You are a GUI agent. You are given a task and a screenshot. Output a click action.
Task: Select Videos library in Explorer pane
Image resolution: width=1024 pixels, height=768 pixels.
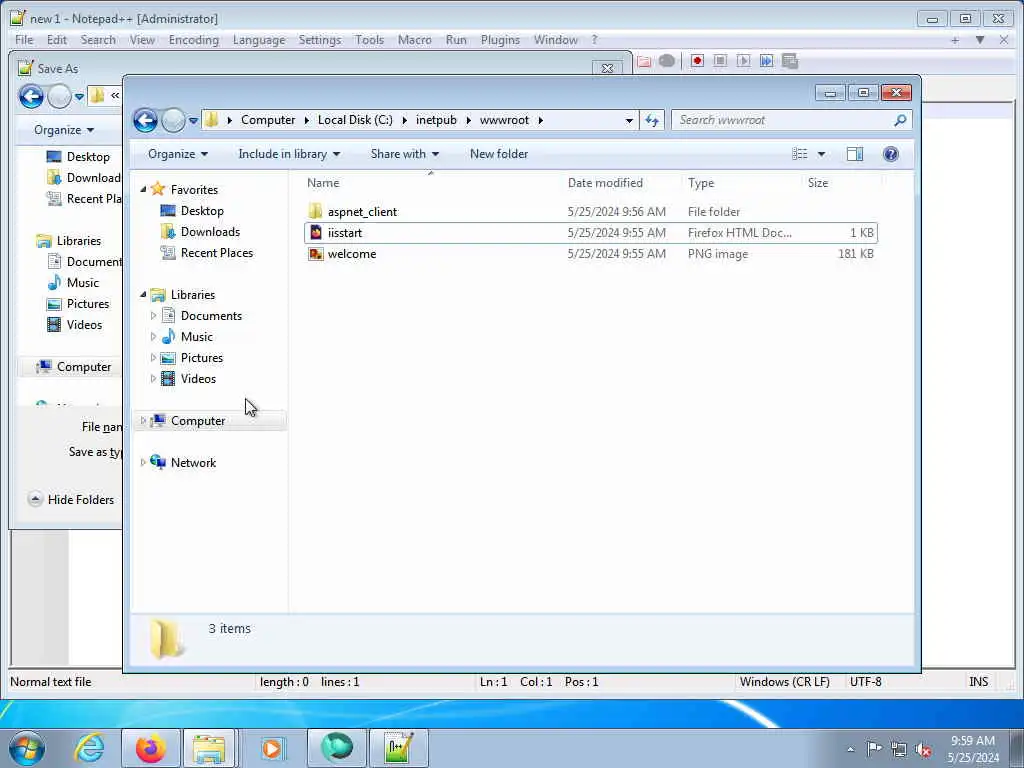[x=198, y=379]
